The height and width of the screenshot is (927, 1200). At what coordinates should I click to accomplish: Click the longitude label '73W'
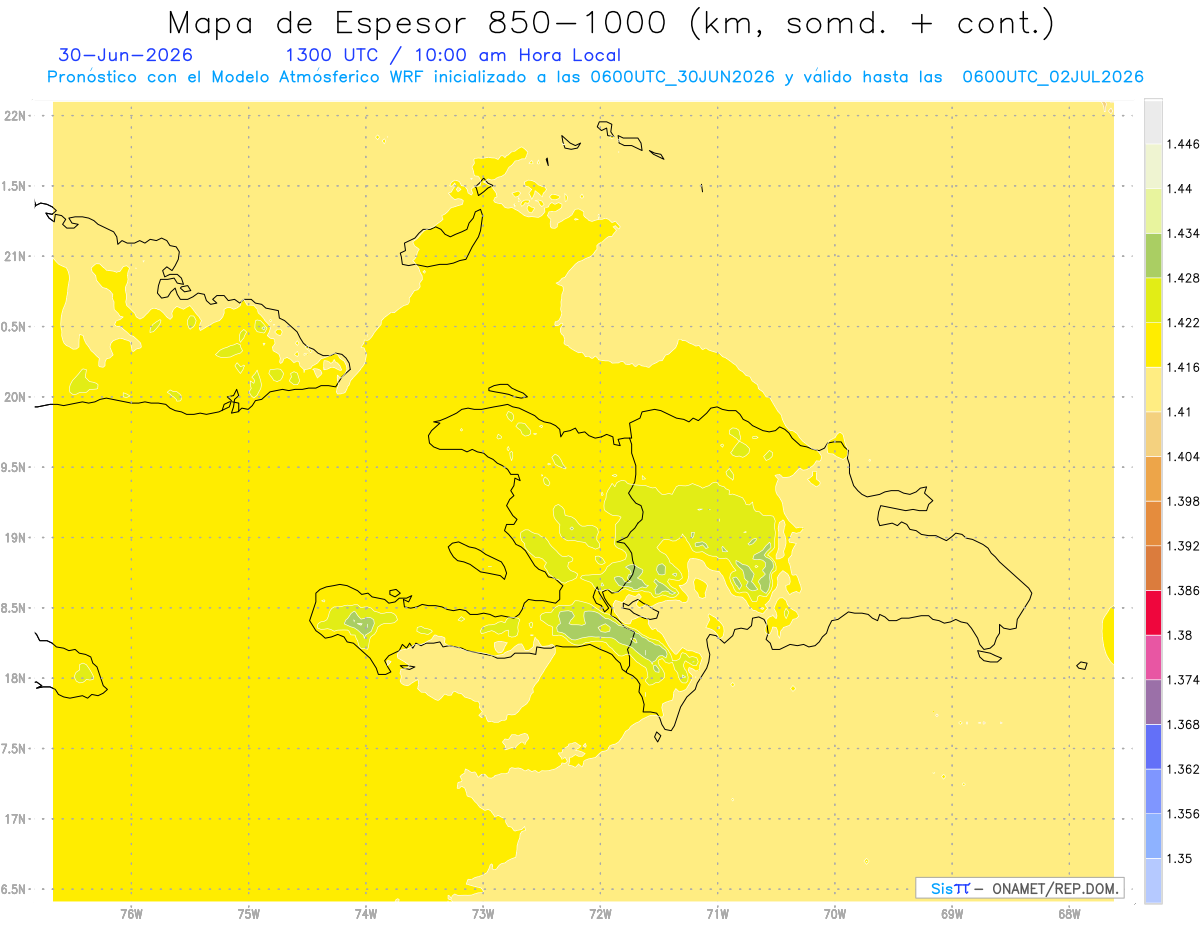[483, 913]
